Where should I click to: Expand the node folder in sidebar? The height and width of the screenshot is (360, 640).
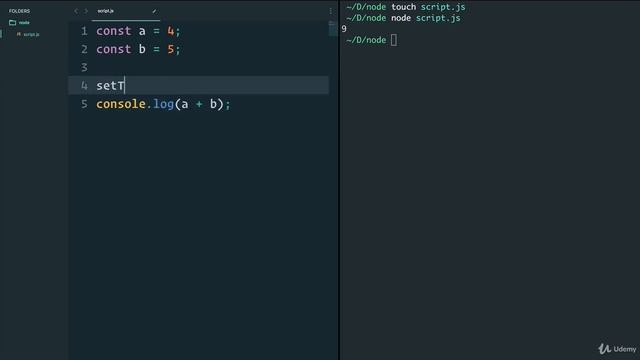pyautogui.click(x=24, y=23)
